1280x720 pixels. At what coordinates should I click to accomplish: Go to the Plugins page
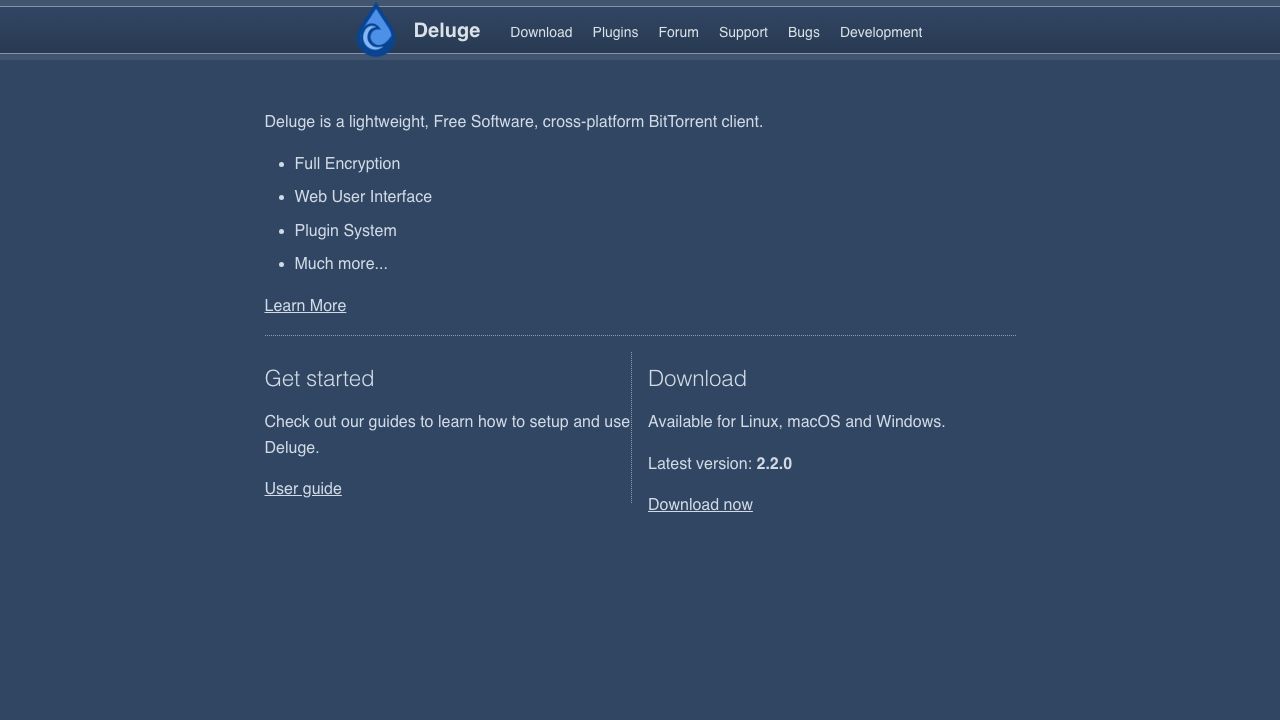point(615,32)
